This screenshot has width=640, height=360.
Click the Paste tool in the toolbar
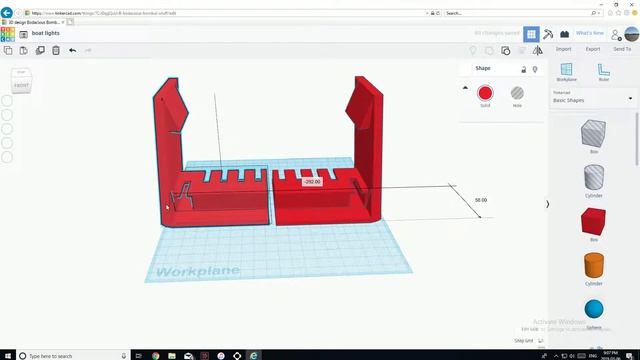[24, 50]
